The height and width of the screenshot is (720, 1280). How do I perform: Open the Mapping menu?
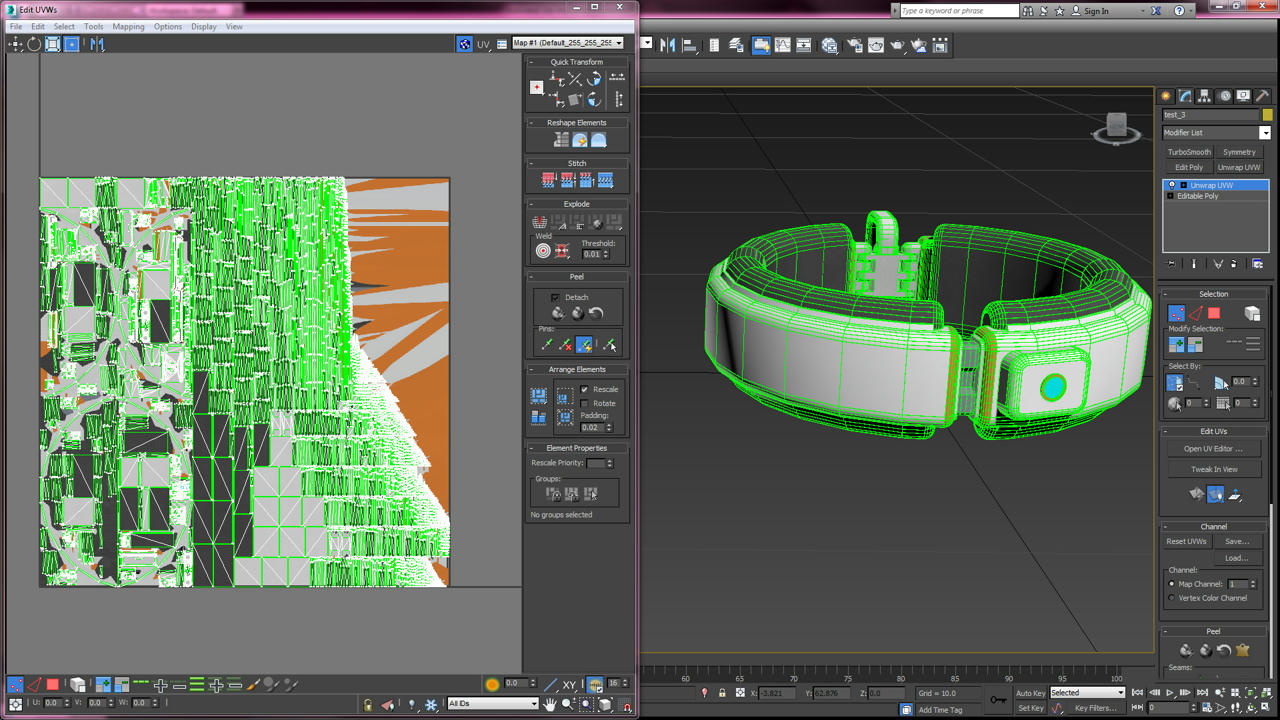click(x=128, y=27)
